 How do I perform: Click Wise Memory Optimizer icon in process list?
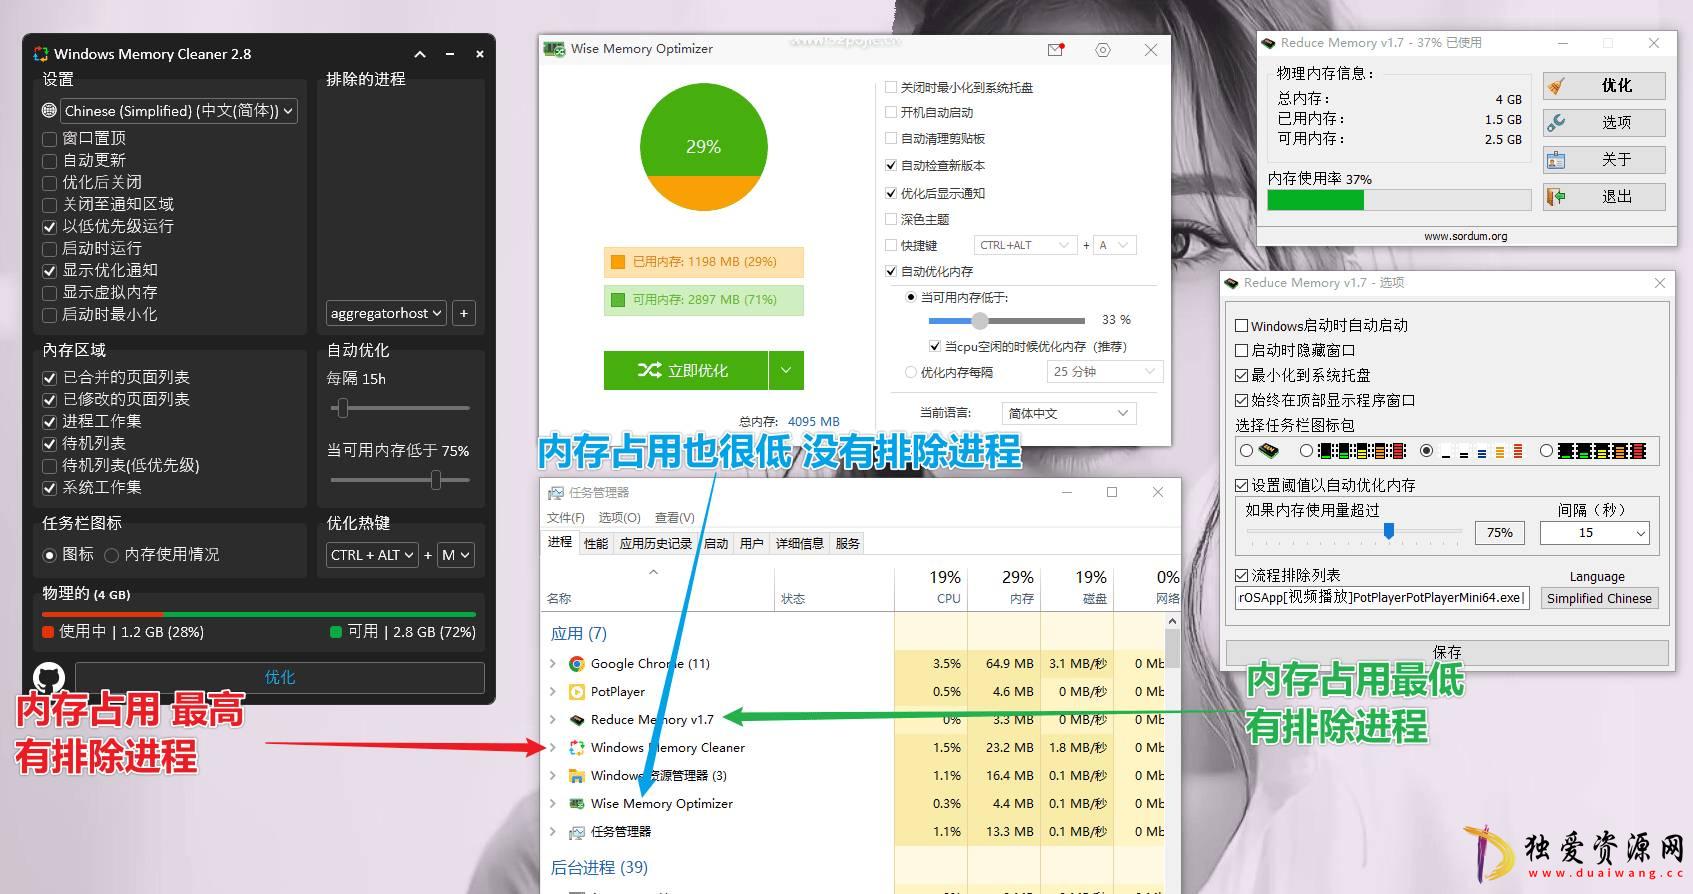point(576,804)
